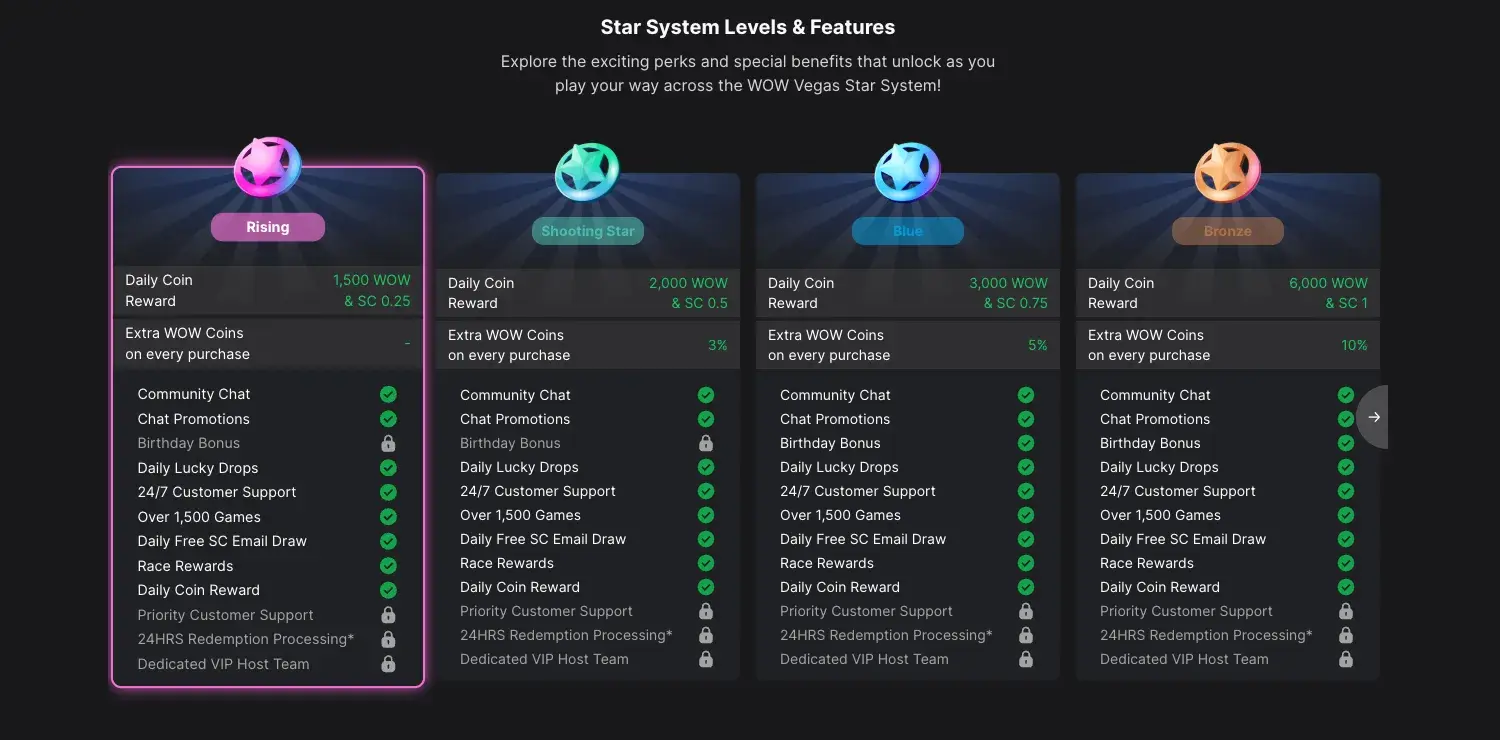Screen dimensions: 1500x740
Task: Click the 10% extra WOW Coins value
Action: pos(1355,345)
